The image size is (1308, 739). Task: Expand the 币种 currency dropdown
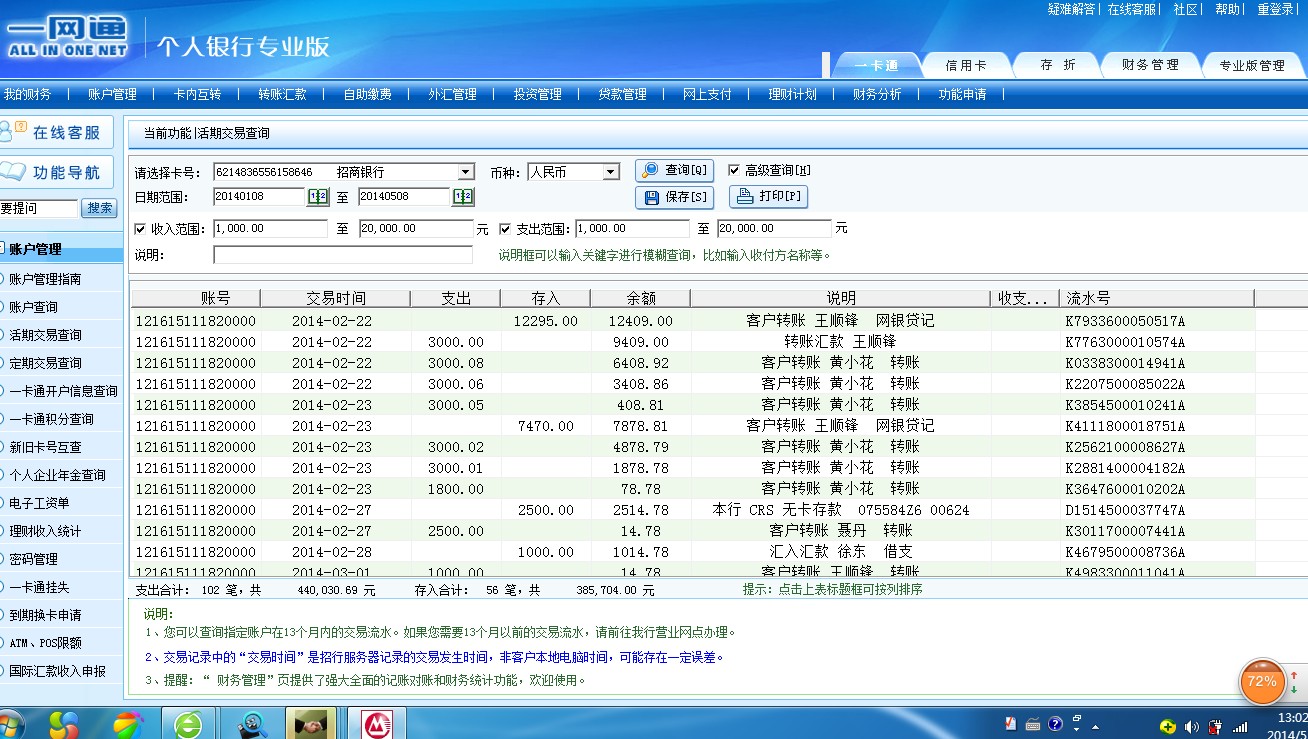pos(611,172)
